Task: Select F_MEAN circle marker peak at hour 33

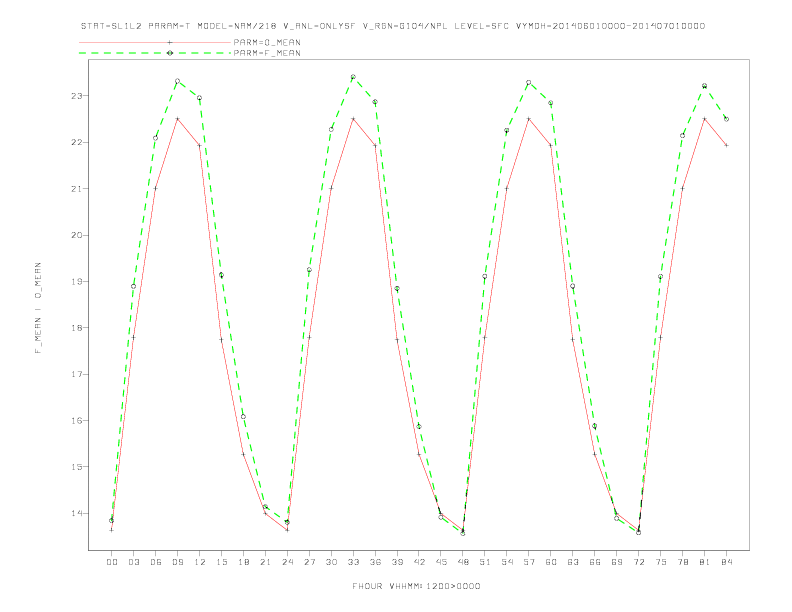Action: coord(353,77)
